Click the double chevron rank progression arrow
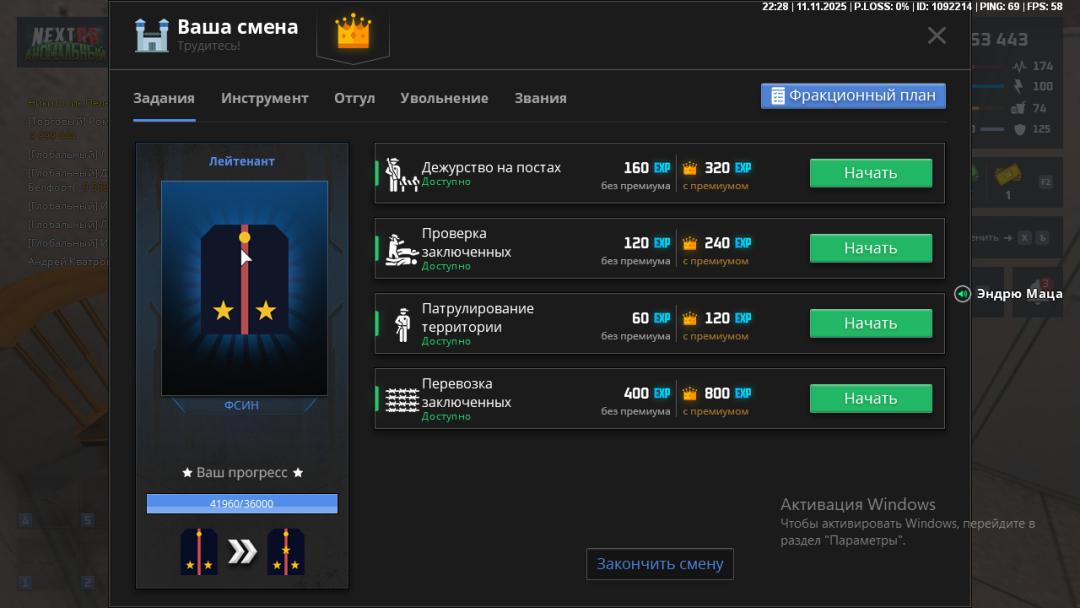This screenshot has width=1080, height=608. click(242, 551)
